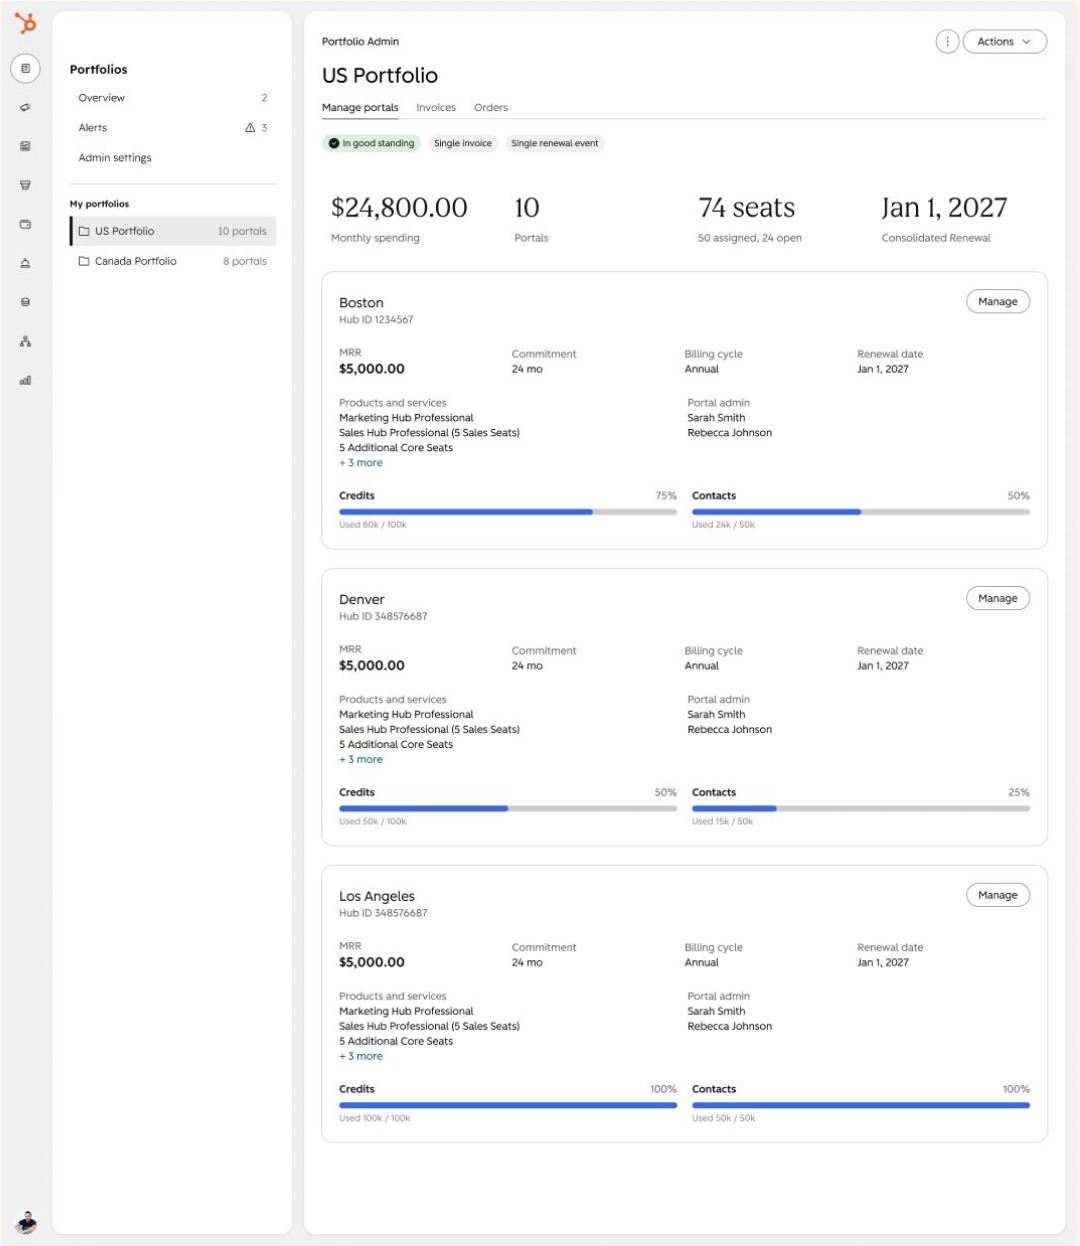
Task: Click Denver 'Sarah Smith' portal admin name
Action: click(716, 715)
